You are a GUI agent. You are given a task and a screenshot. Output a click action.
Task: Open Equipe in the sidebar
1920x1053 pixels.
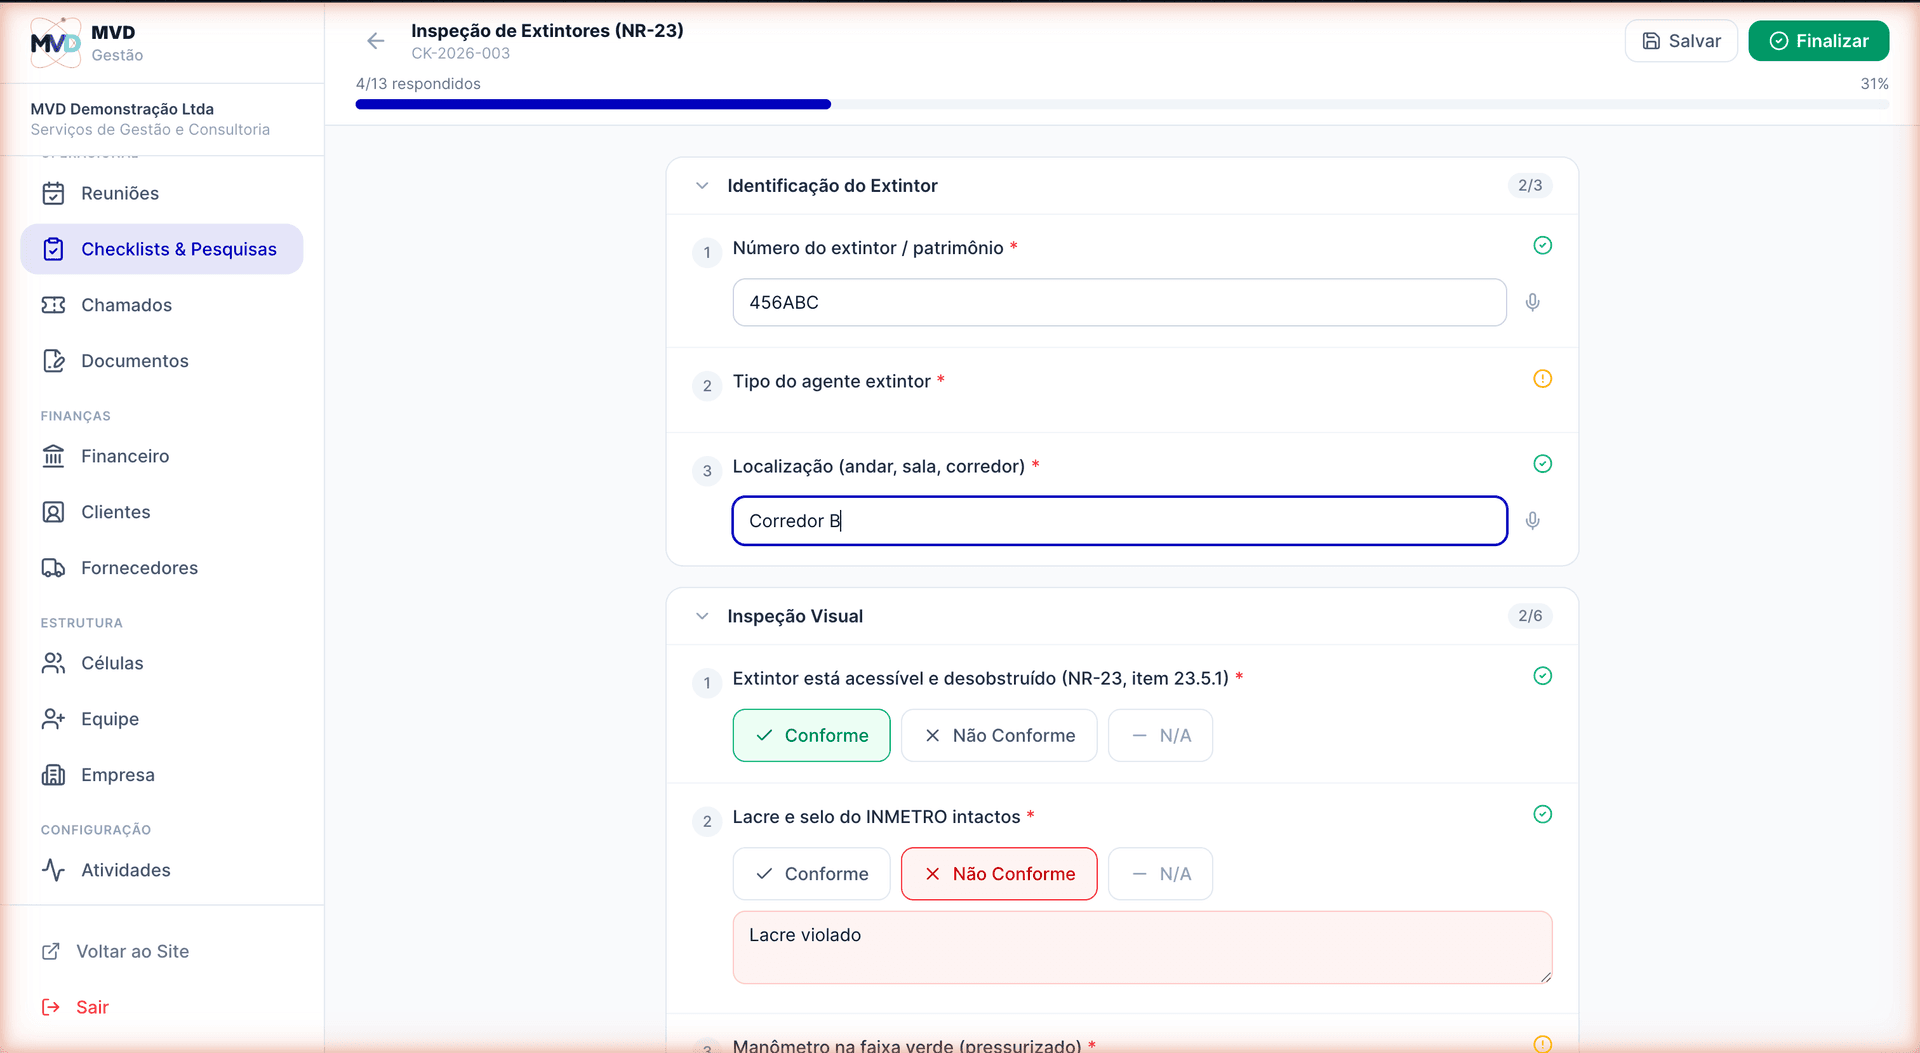pos(161,719)
